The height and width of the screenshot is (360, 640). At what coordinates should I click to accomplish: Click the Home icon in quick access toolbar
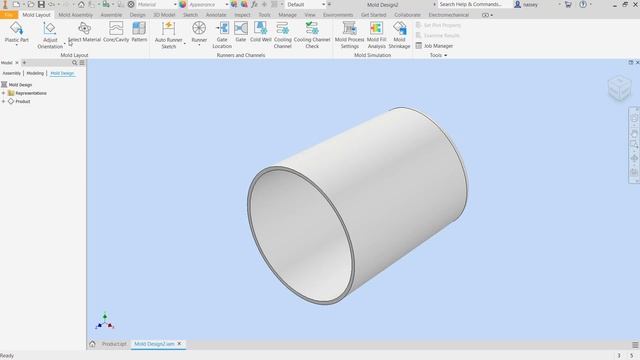(x=81, y=4)
